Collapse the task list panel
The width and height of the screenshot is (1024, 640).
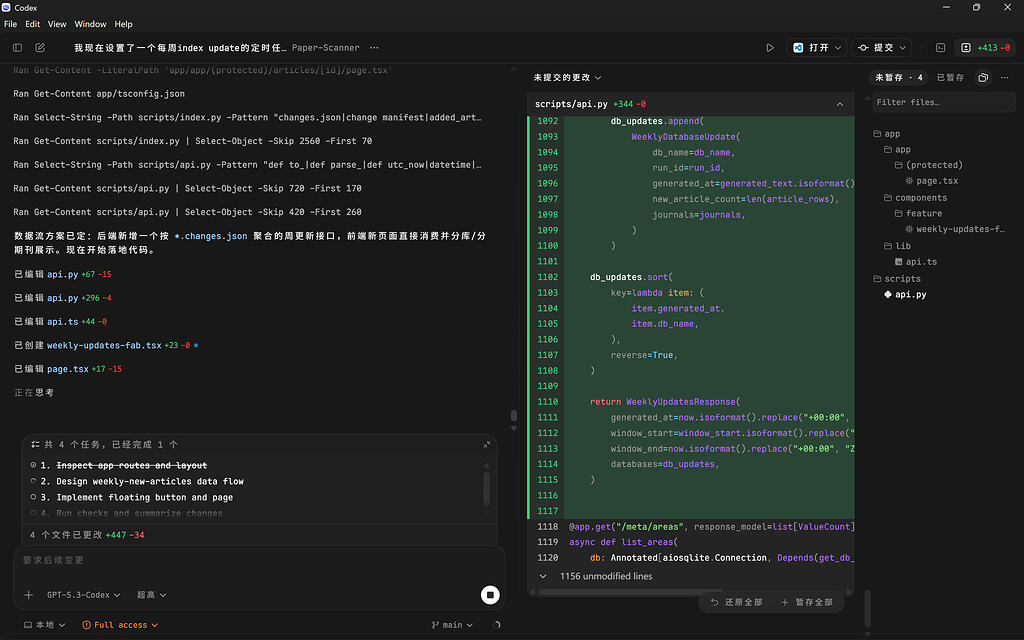click(x=487, y=445)
